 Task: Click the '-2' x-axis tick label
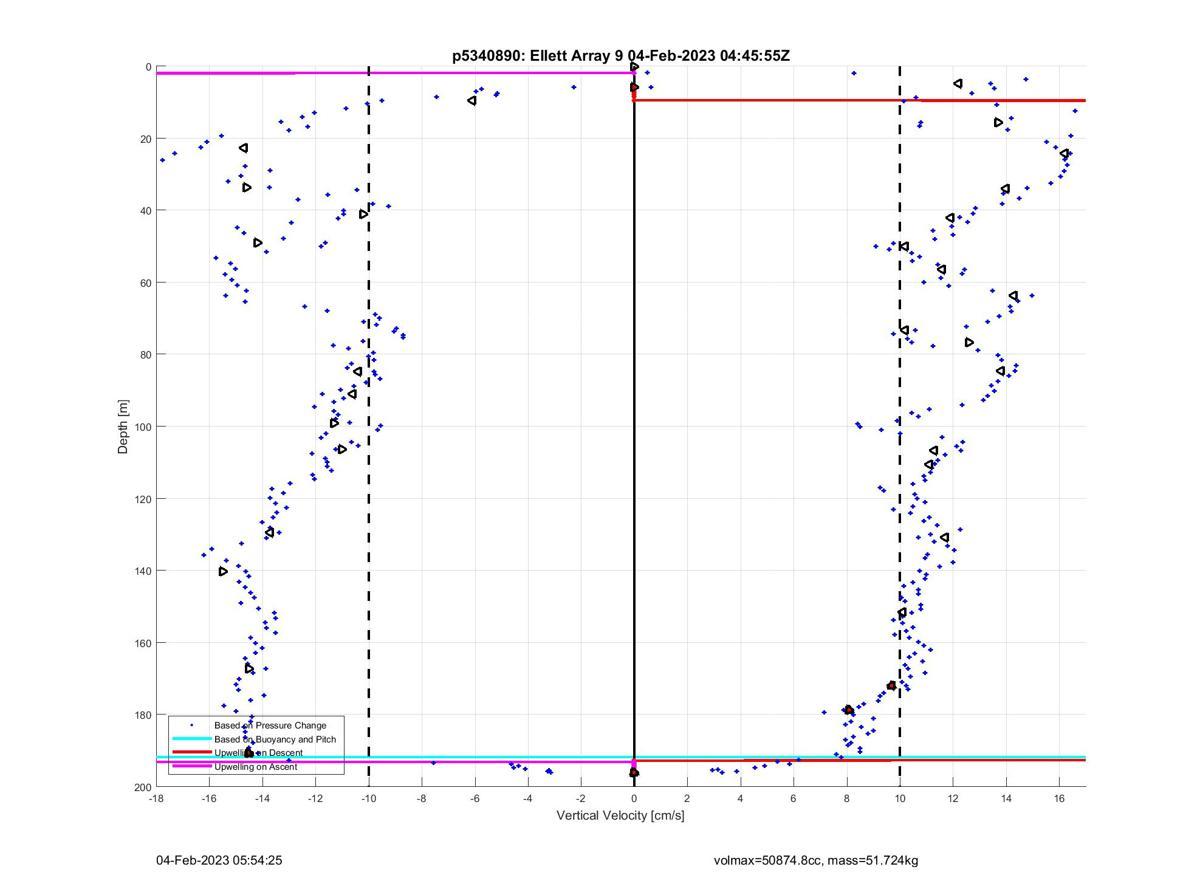[580, 798]
